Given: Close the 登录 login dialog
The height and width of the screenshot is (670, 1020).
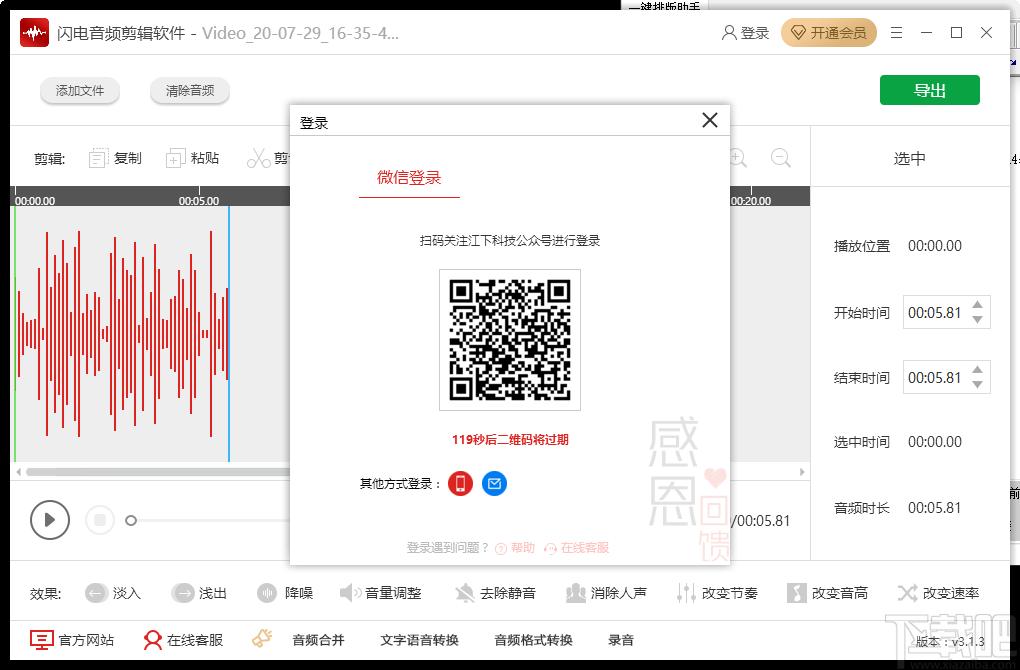Looking at the screenshot, I should (x=710, y=120).
